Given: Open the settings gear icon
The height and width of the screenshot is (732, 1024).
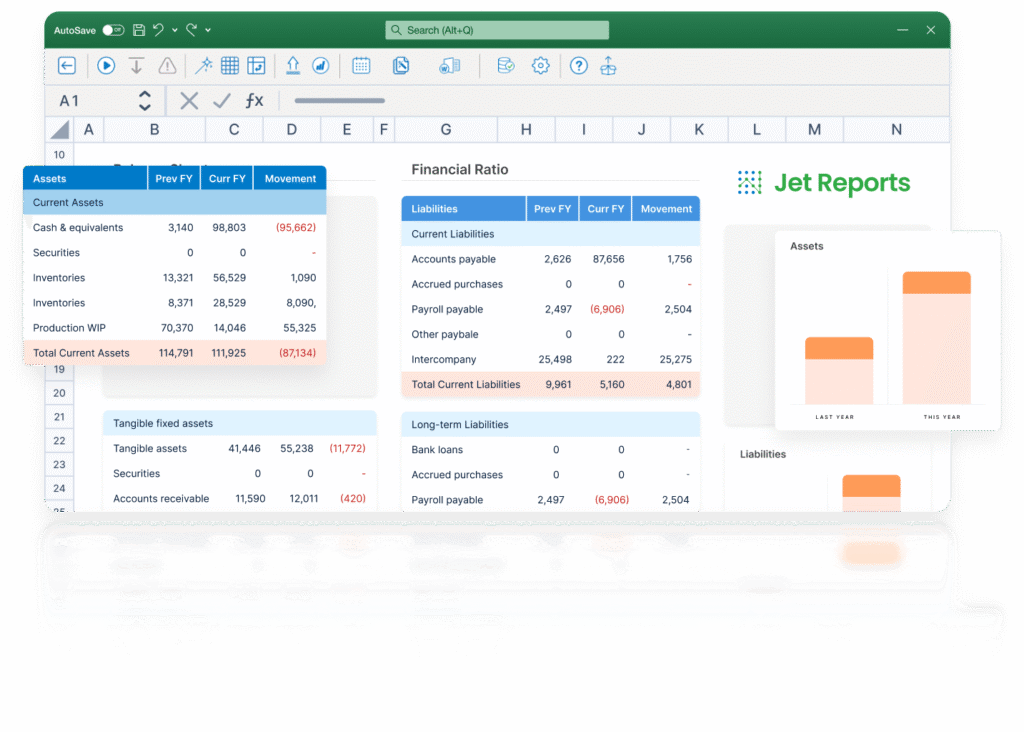Looking at the screenshot, I should [x=541, y=66].
